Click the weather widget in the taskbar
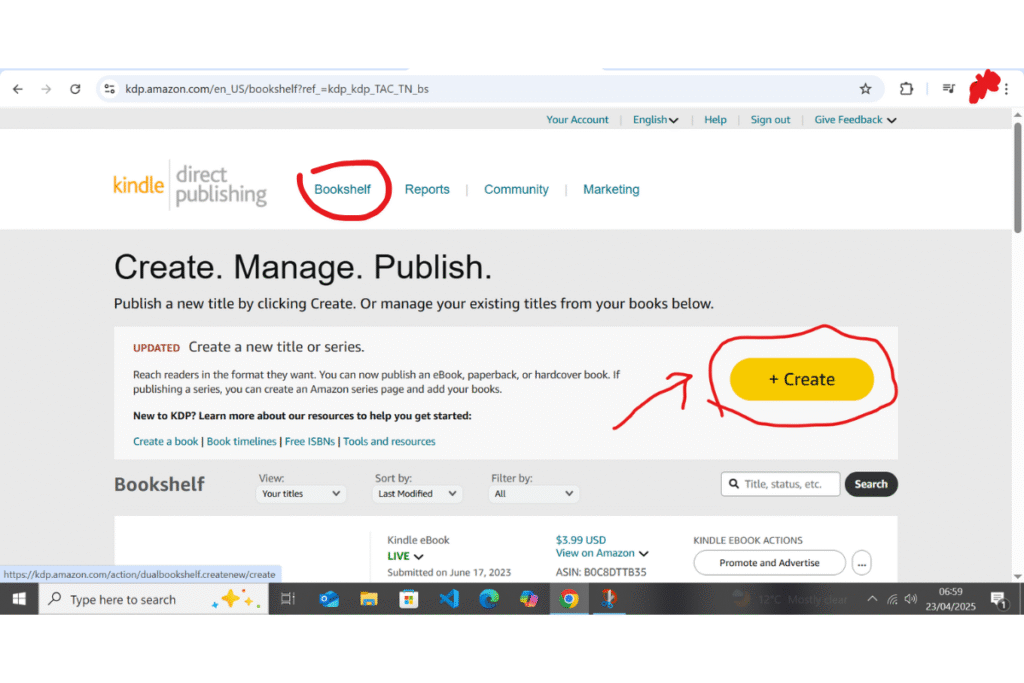The width and height of the screenshot is (1024, 683). click(x=789, y=599)
